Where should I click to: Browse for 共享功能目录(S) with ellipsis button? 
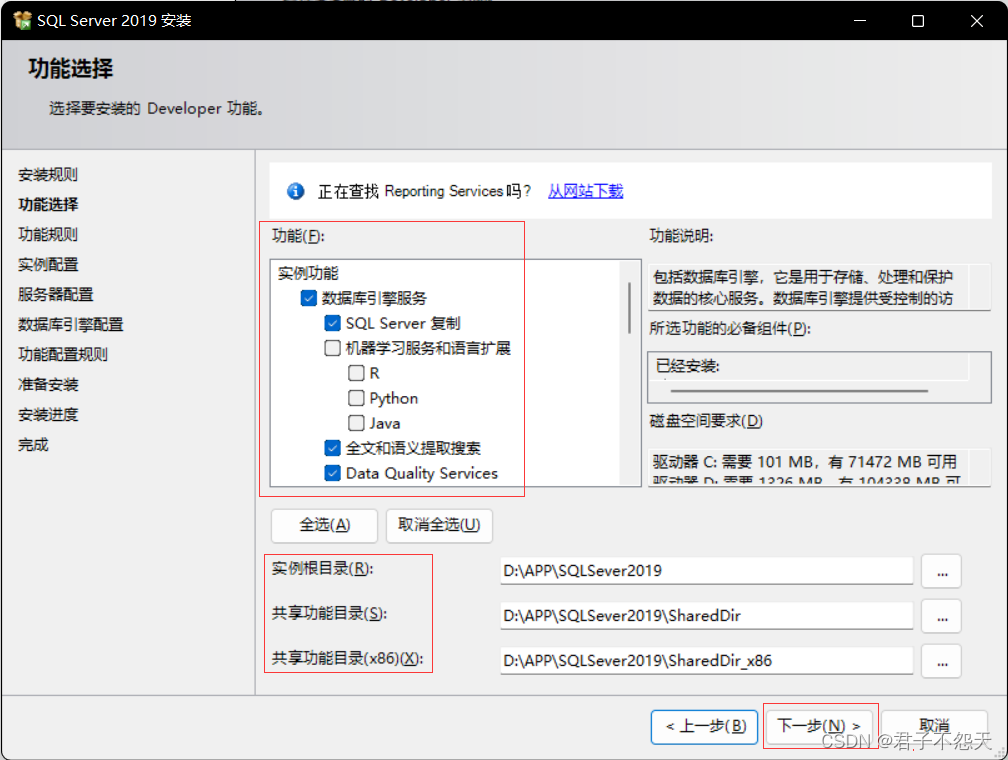click(x=942, y=616)
